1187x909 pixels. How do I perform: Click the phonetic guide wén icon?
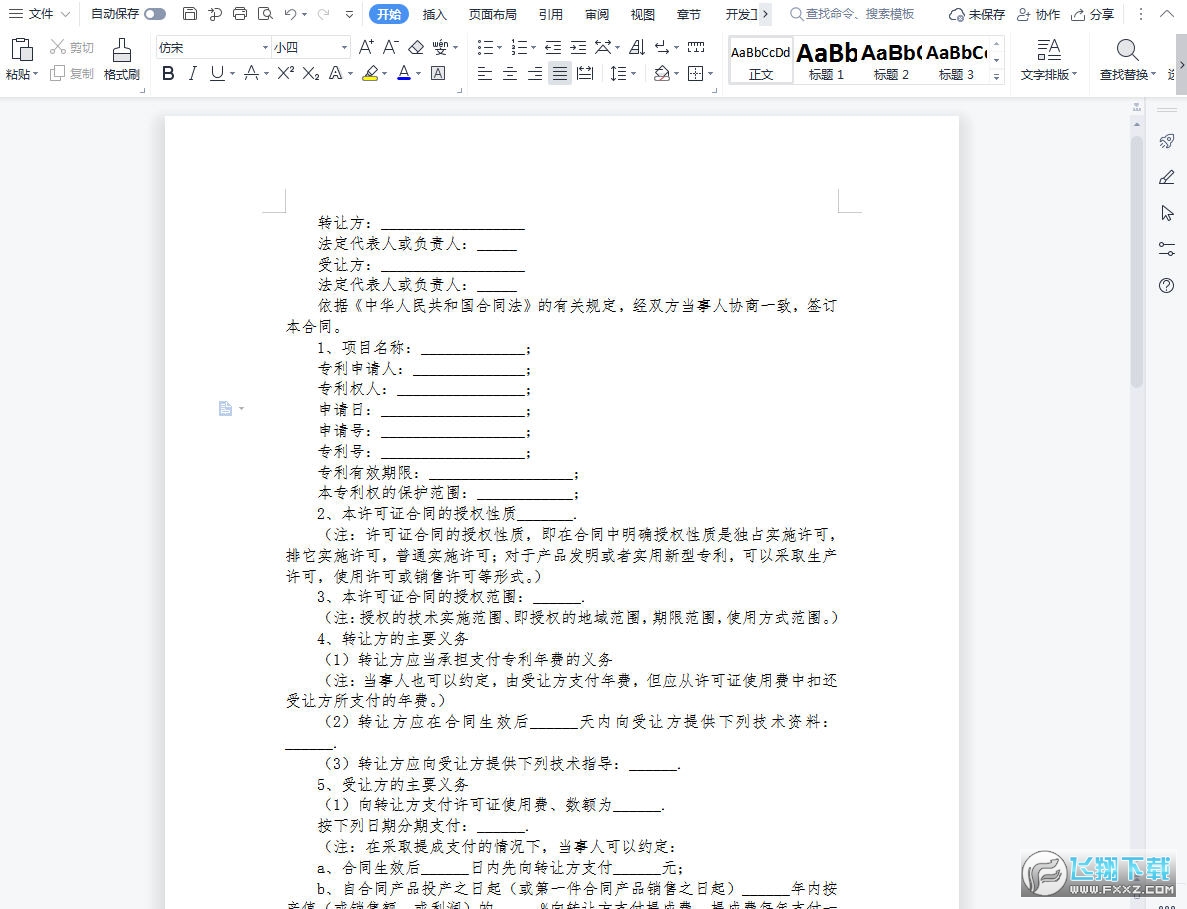coord(441,48)
